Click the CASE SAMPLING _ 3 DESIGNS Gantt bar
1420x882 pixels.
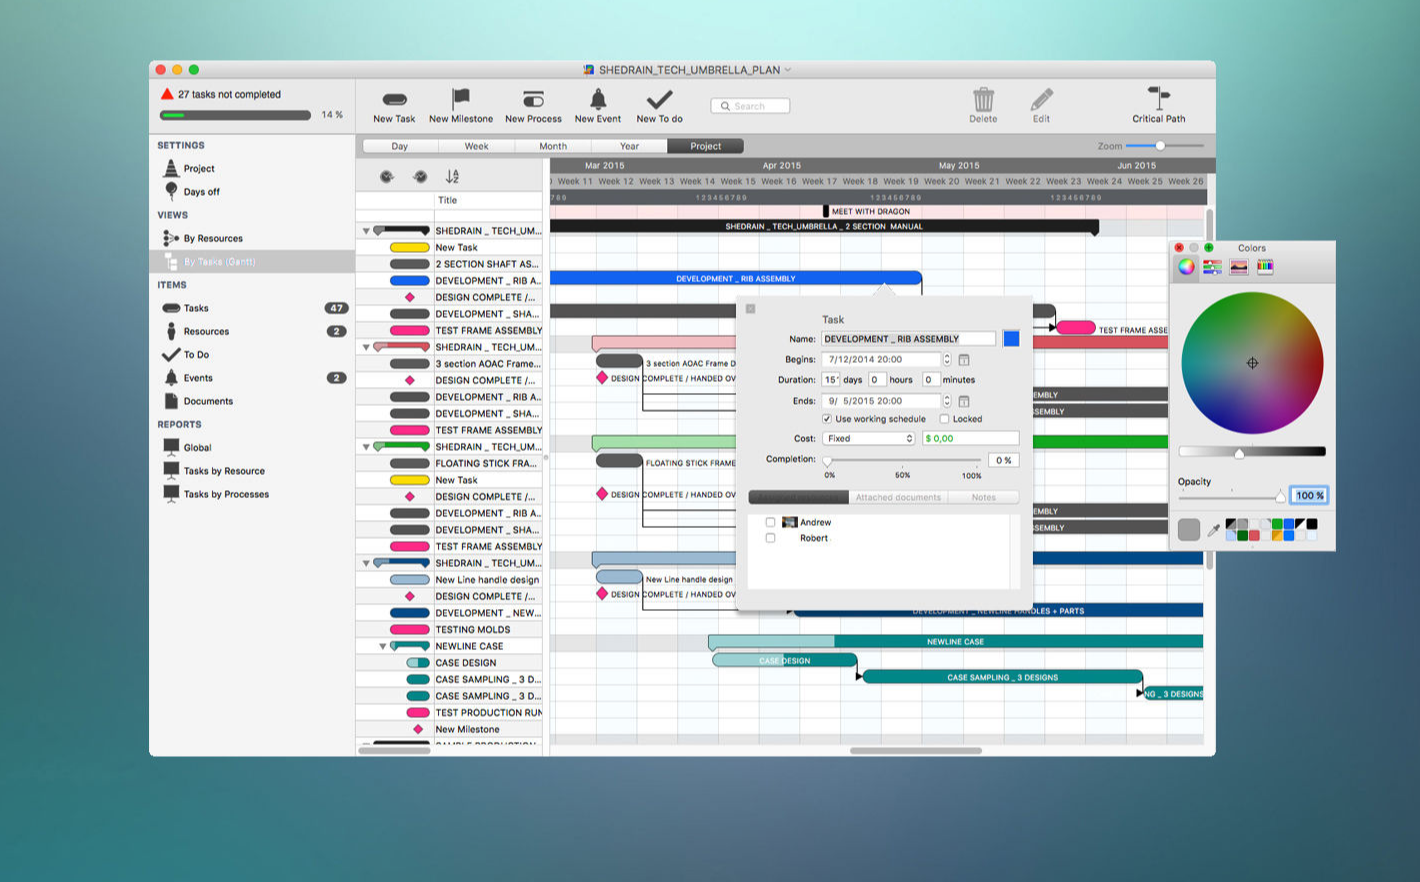pyautogui.click(x=1002, y=677)
